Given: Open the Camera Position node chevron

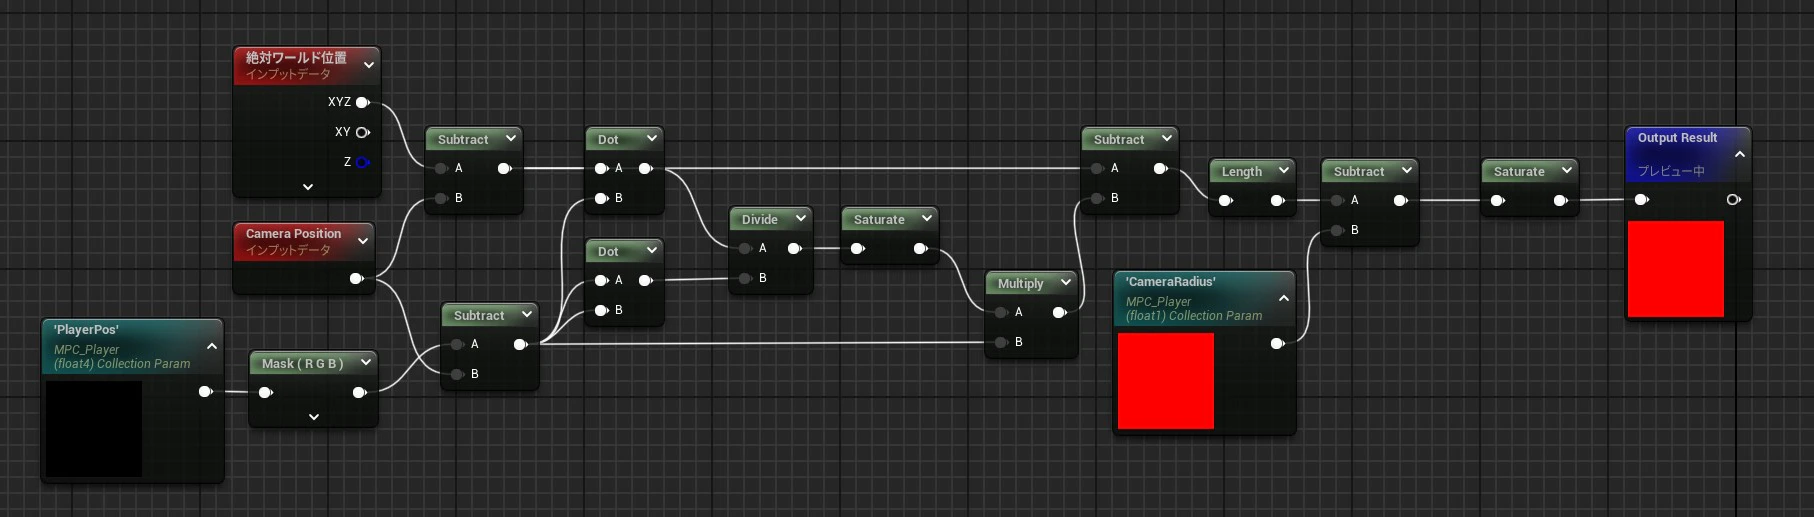Looking at the screenshot, I should coord(363,241).
